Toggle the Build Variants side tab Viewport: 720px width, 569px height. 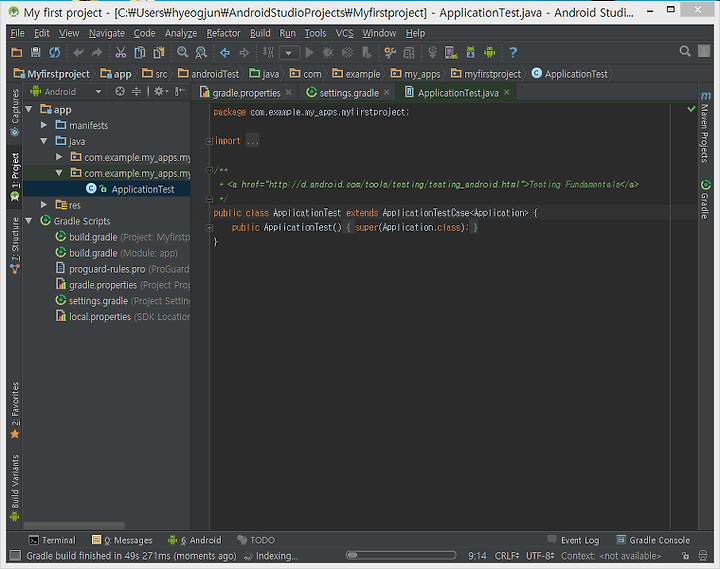point(15,488)
